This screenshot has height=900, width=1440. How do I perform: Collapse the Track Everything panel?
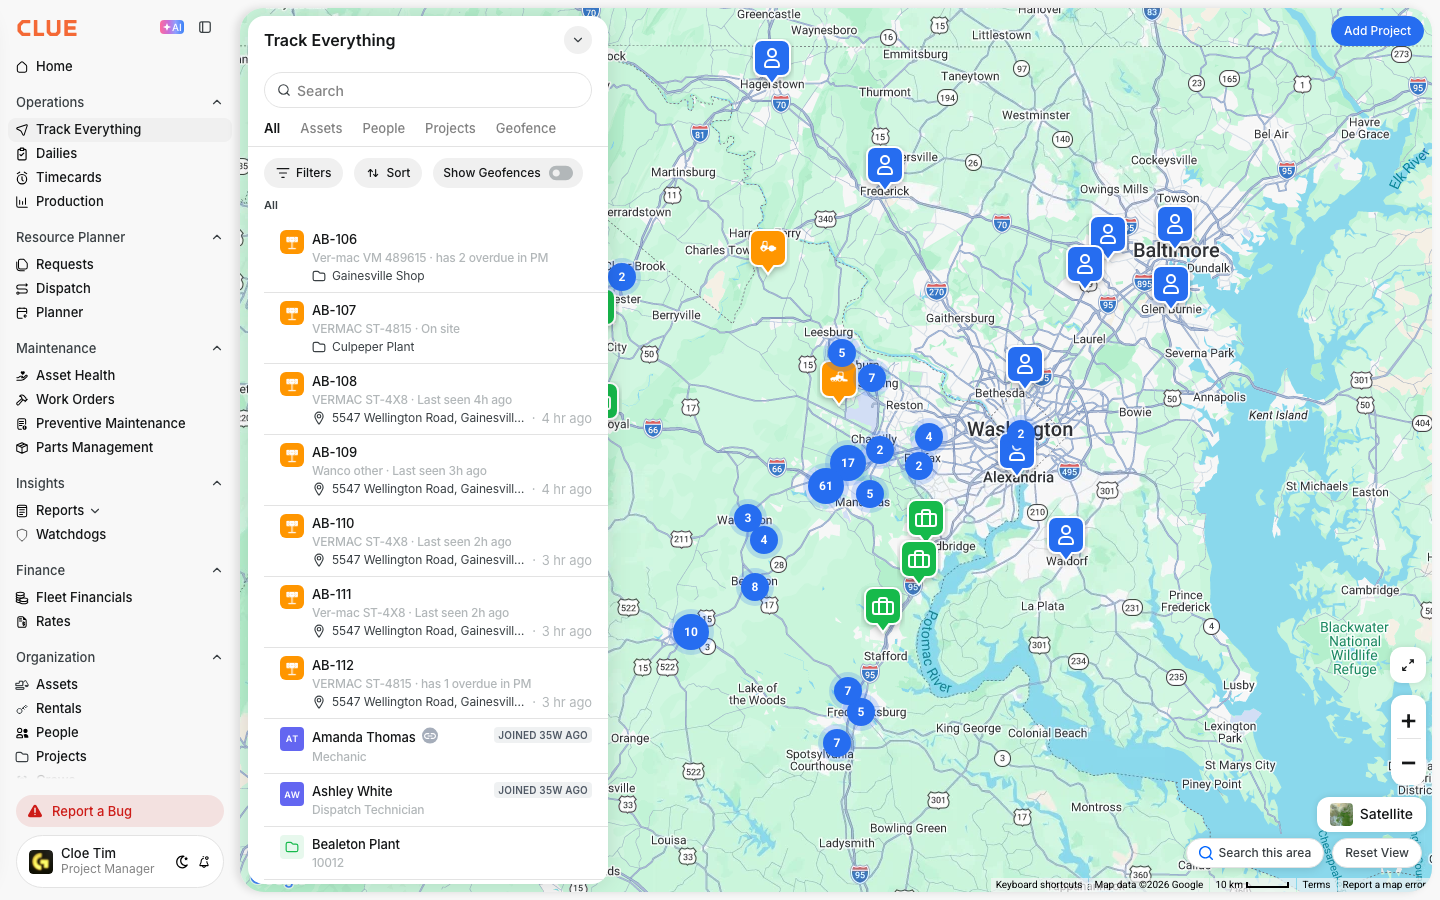pyautogui.click(x=578, y=40)
